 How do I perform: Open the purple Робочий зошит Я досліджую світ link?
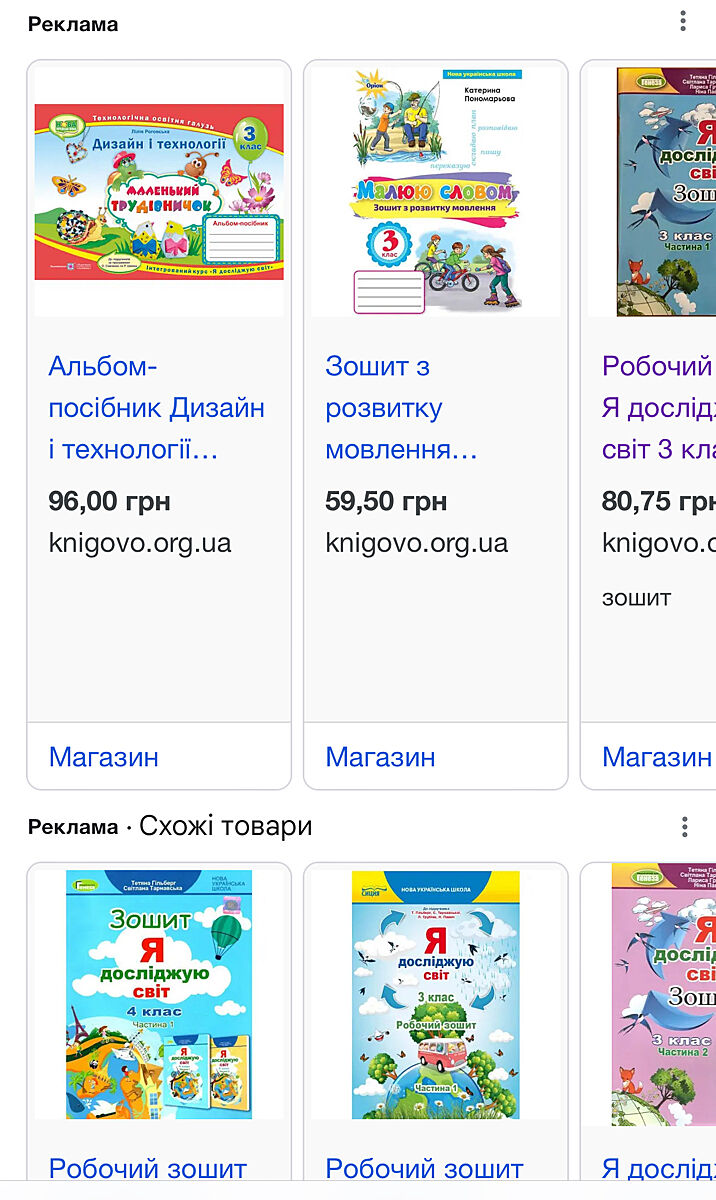pos(658,408)
